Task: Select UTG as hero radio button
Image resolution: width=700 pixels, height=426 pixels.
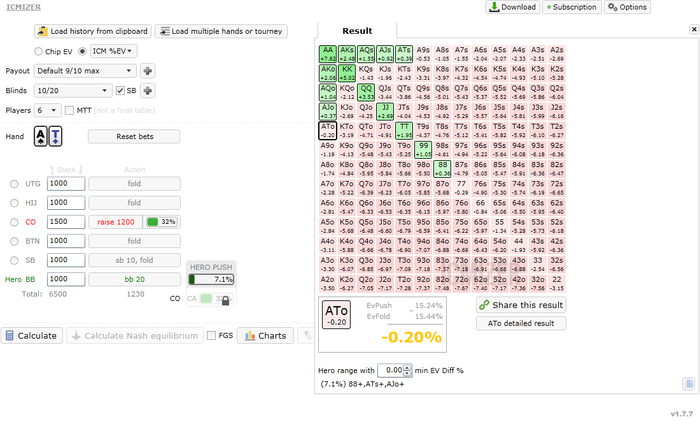Action: 14,184
